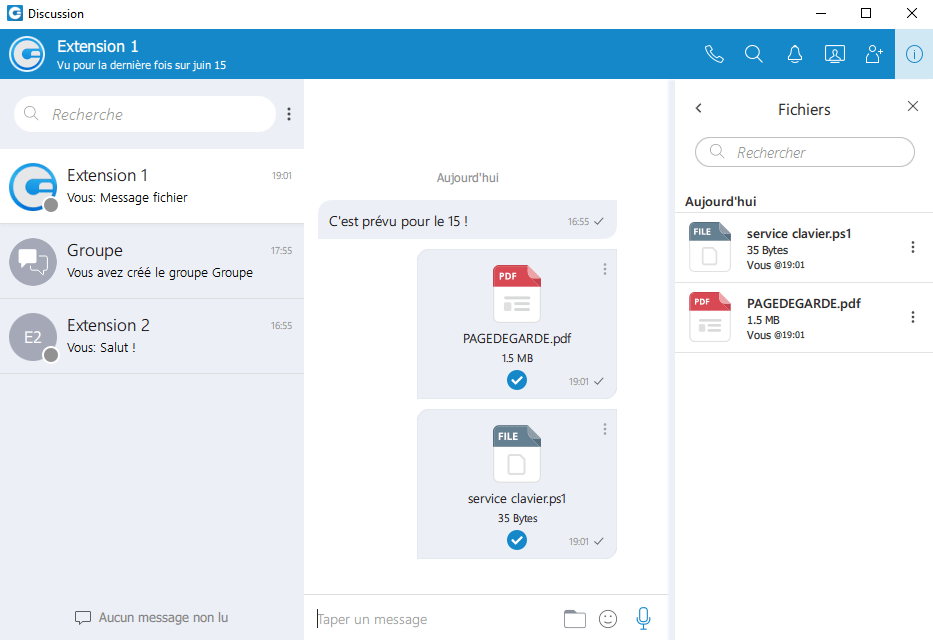Click the unread message bubble icon at bottom
The image size is (933, 640).
(x=83, y=618)
